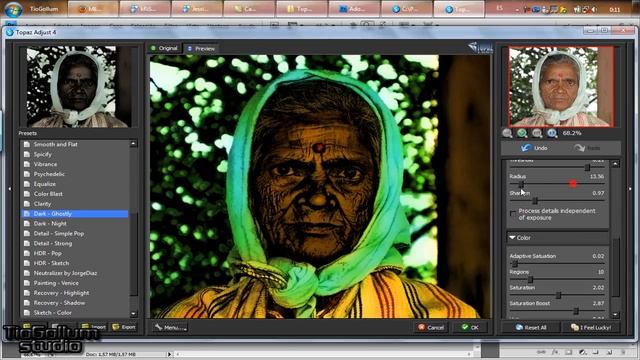Enable Process details independent of exposure

(x=513, y=213)
